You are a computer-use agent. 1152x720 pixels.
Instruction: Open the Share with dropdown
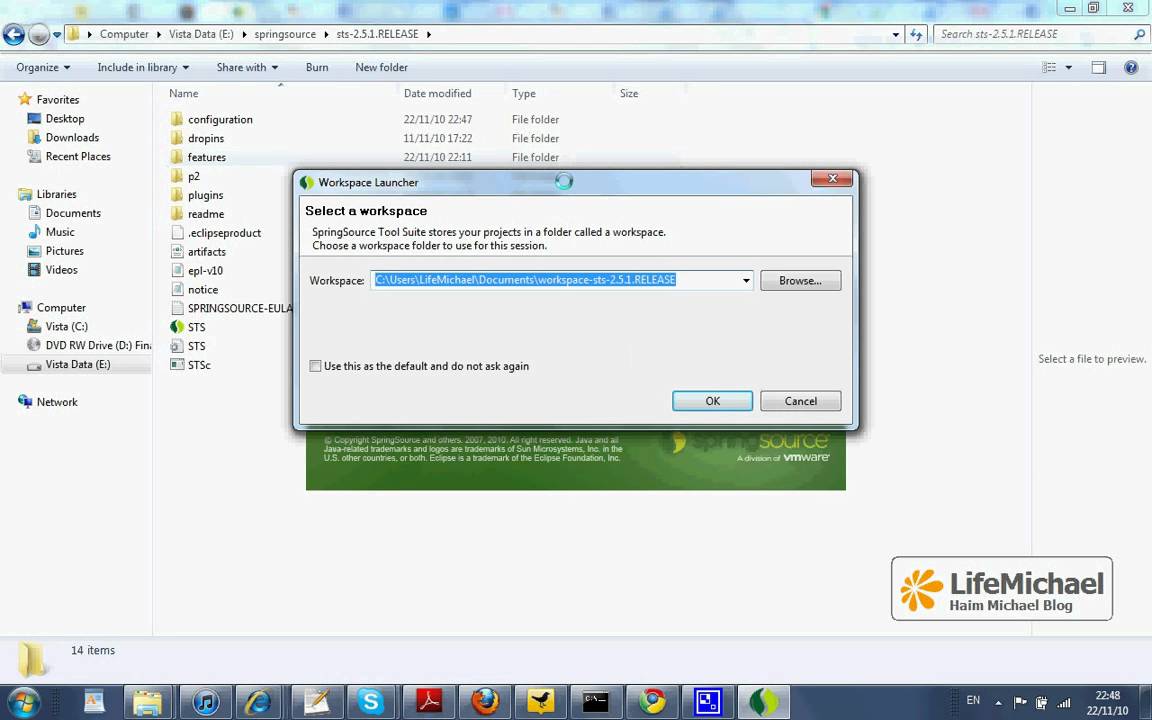pos(248,68)
